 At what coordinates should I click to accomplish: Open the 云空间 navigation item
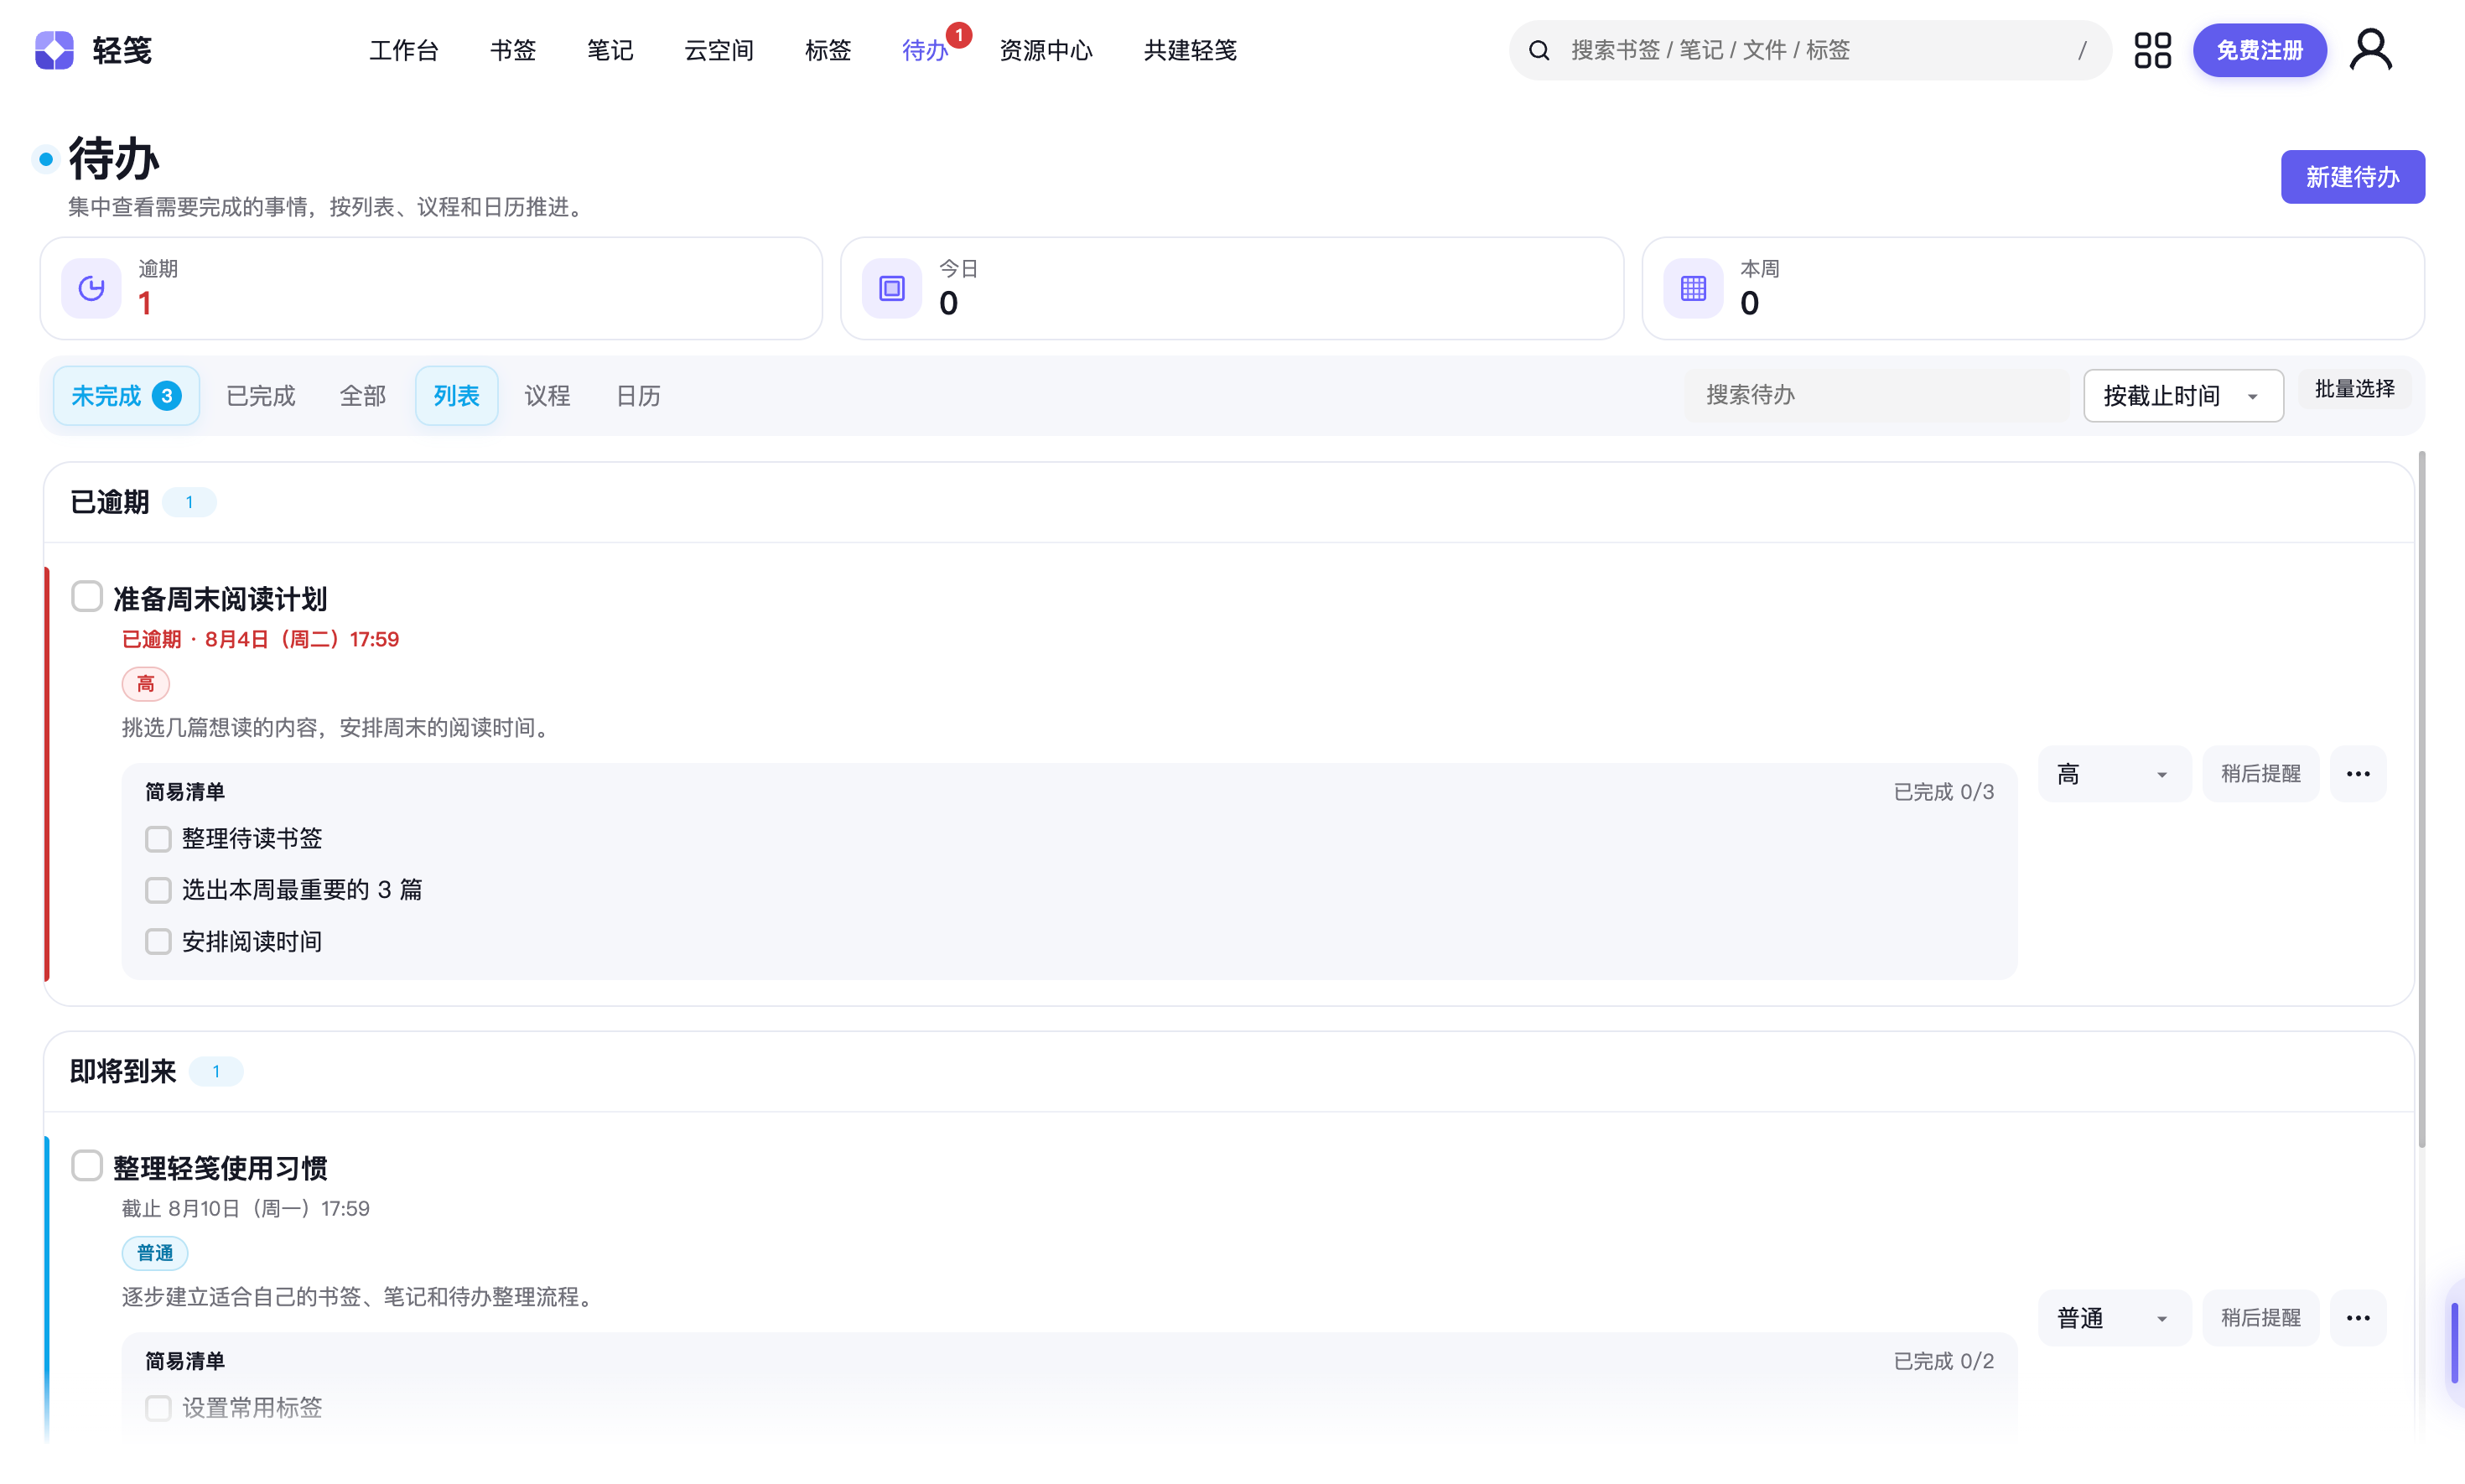719,50
